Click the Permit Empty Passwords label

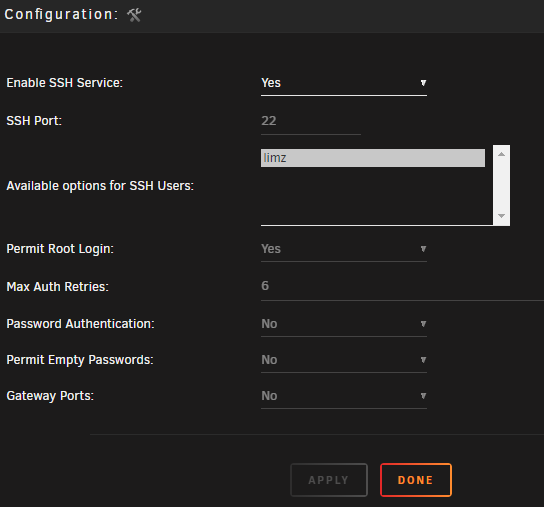click(x=80, y=360)
